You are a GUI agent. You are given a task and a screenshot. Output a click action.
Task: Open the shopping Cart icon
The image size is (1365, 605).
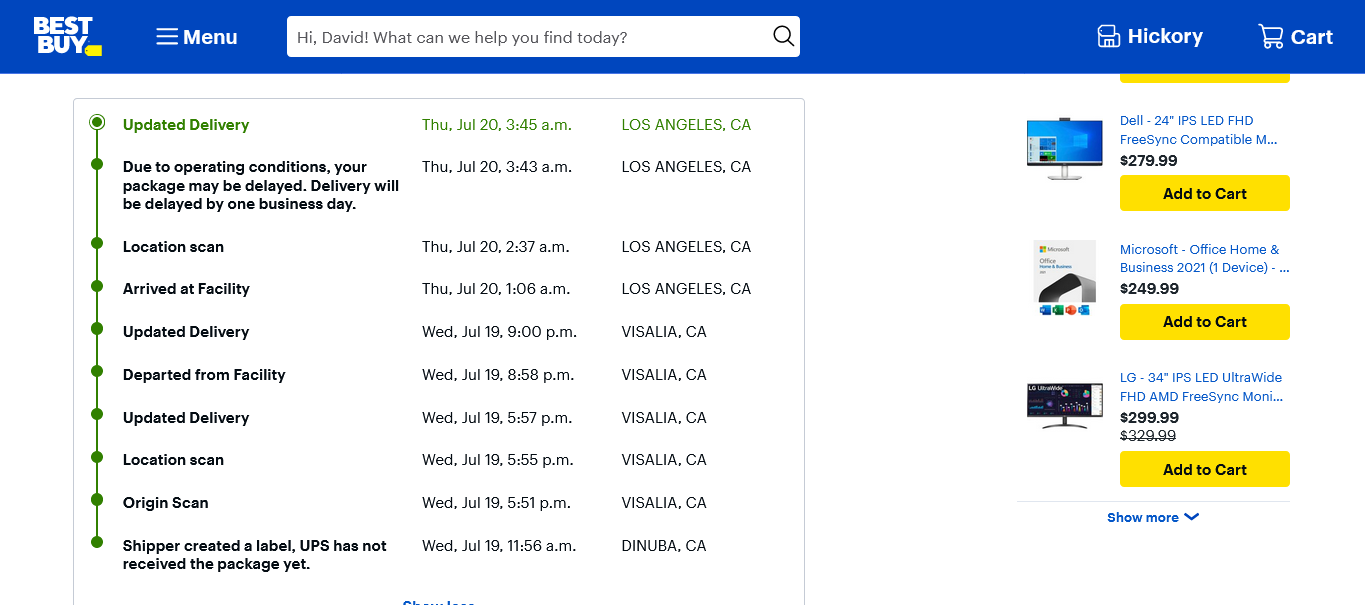pyautogui.click(x=1270, y=37)
